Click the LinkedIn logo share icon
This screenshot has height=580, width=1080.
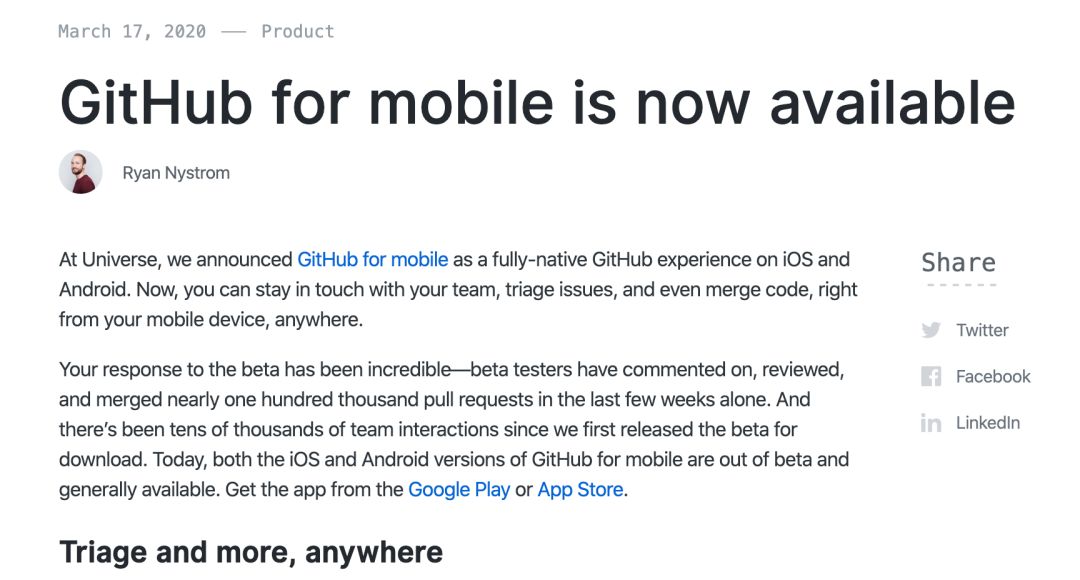click(x=931, y=422)
